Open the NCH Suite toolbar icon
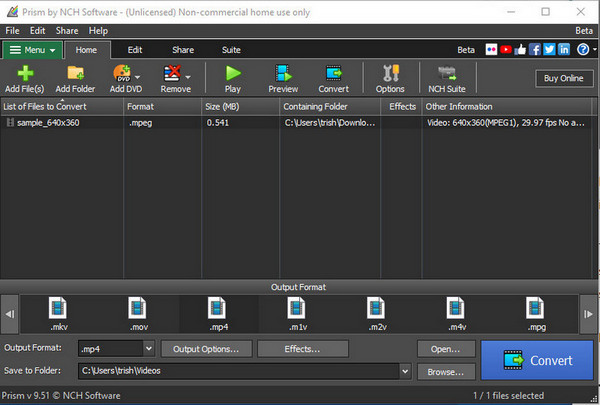 click(447, 79)
